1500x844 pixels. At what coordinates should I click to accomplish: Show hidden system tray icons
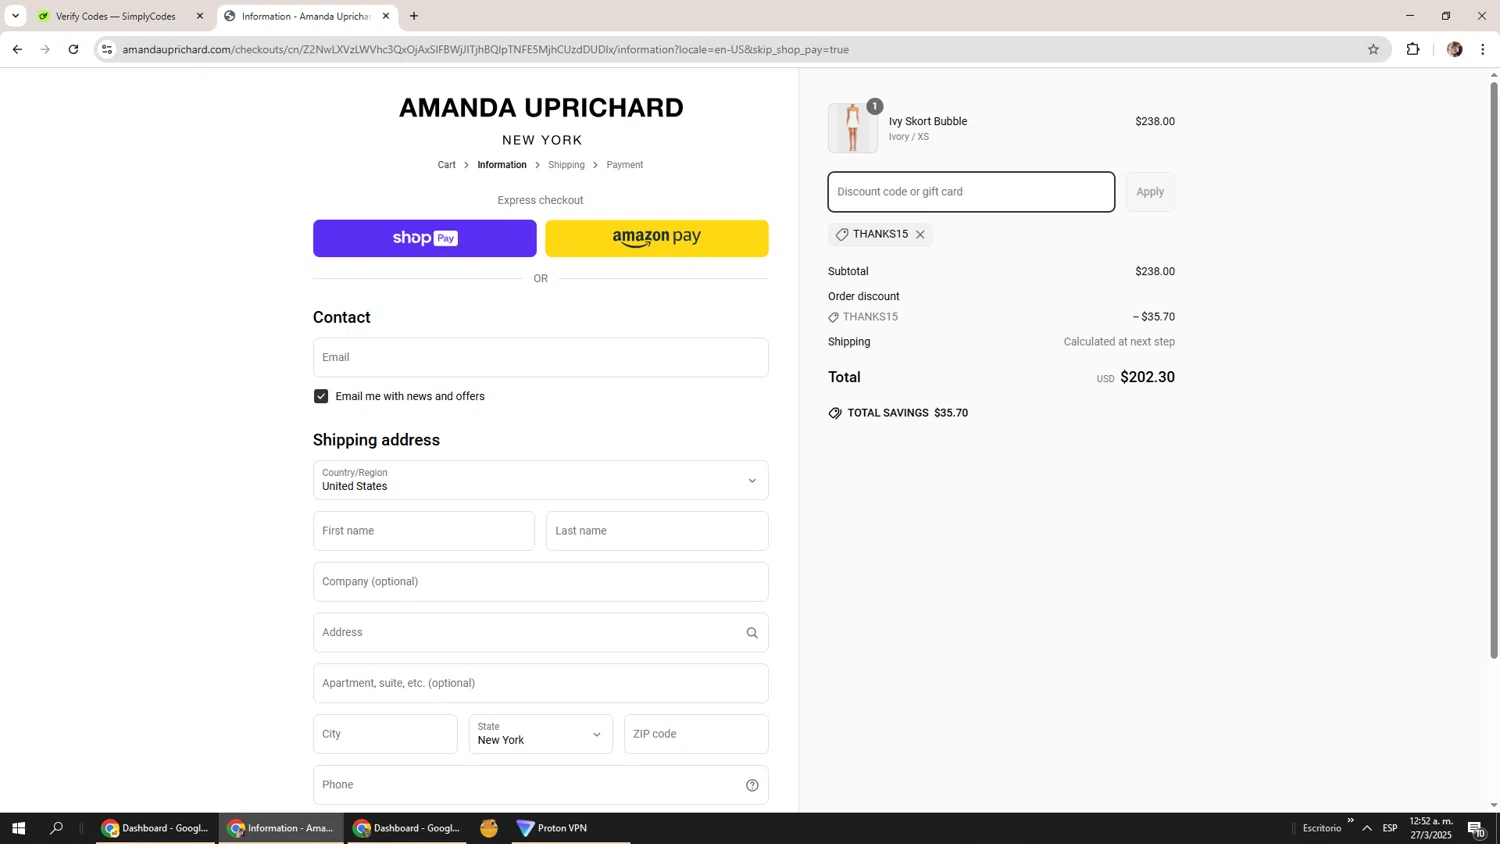click(1367, 828)
